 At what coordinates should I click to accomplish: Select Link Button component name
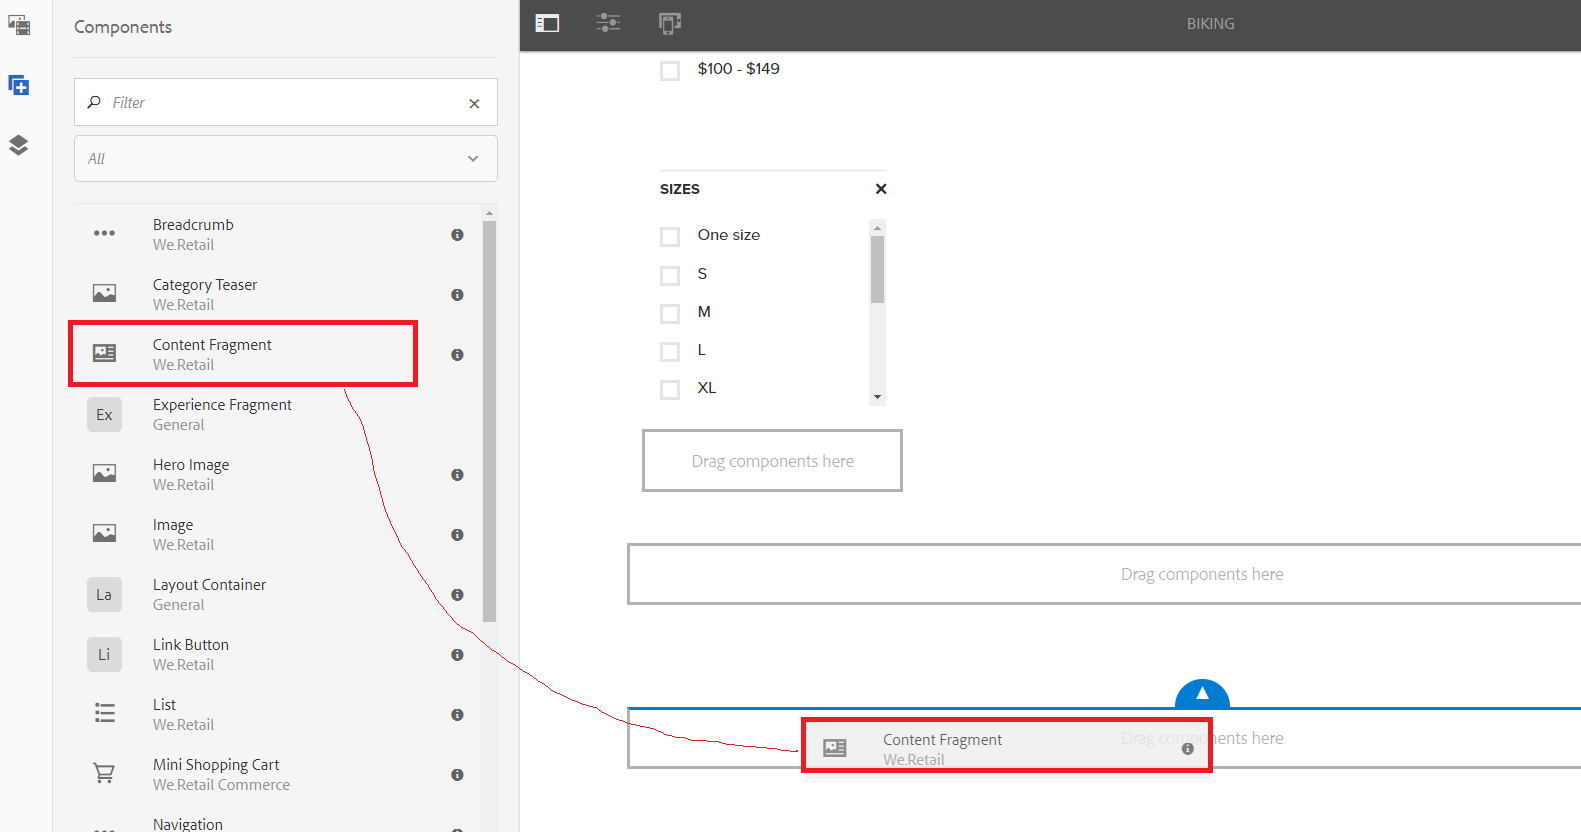point(191,645)
